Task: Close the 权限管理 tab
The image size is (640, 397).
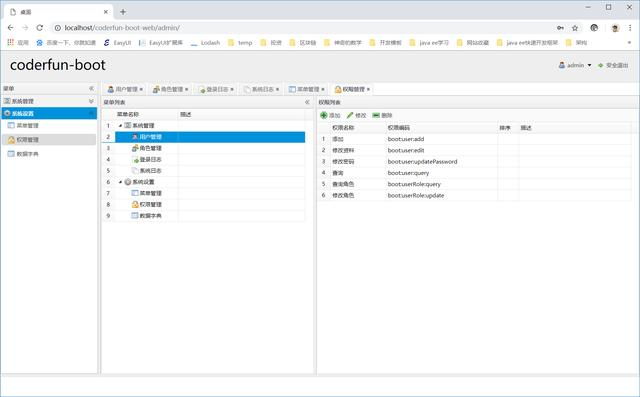Action: [x=368, y=89]
